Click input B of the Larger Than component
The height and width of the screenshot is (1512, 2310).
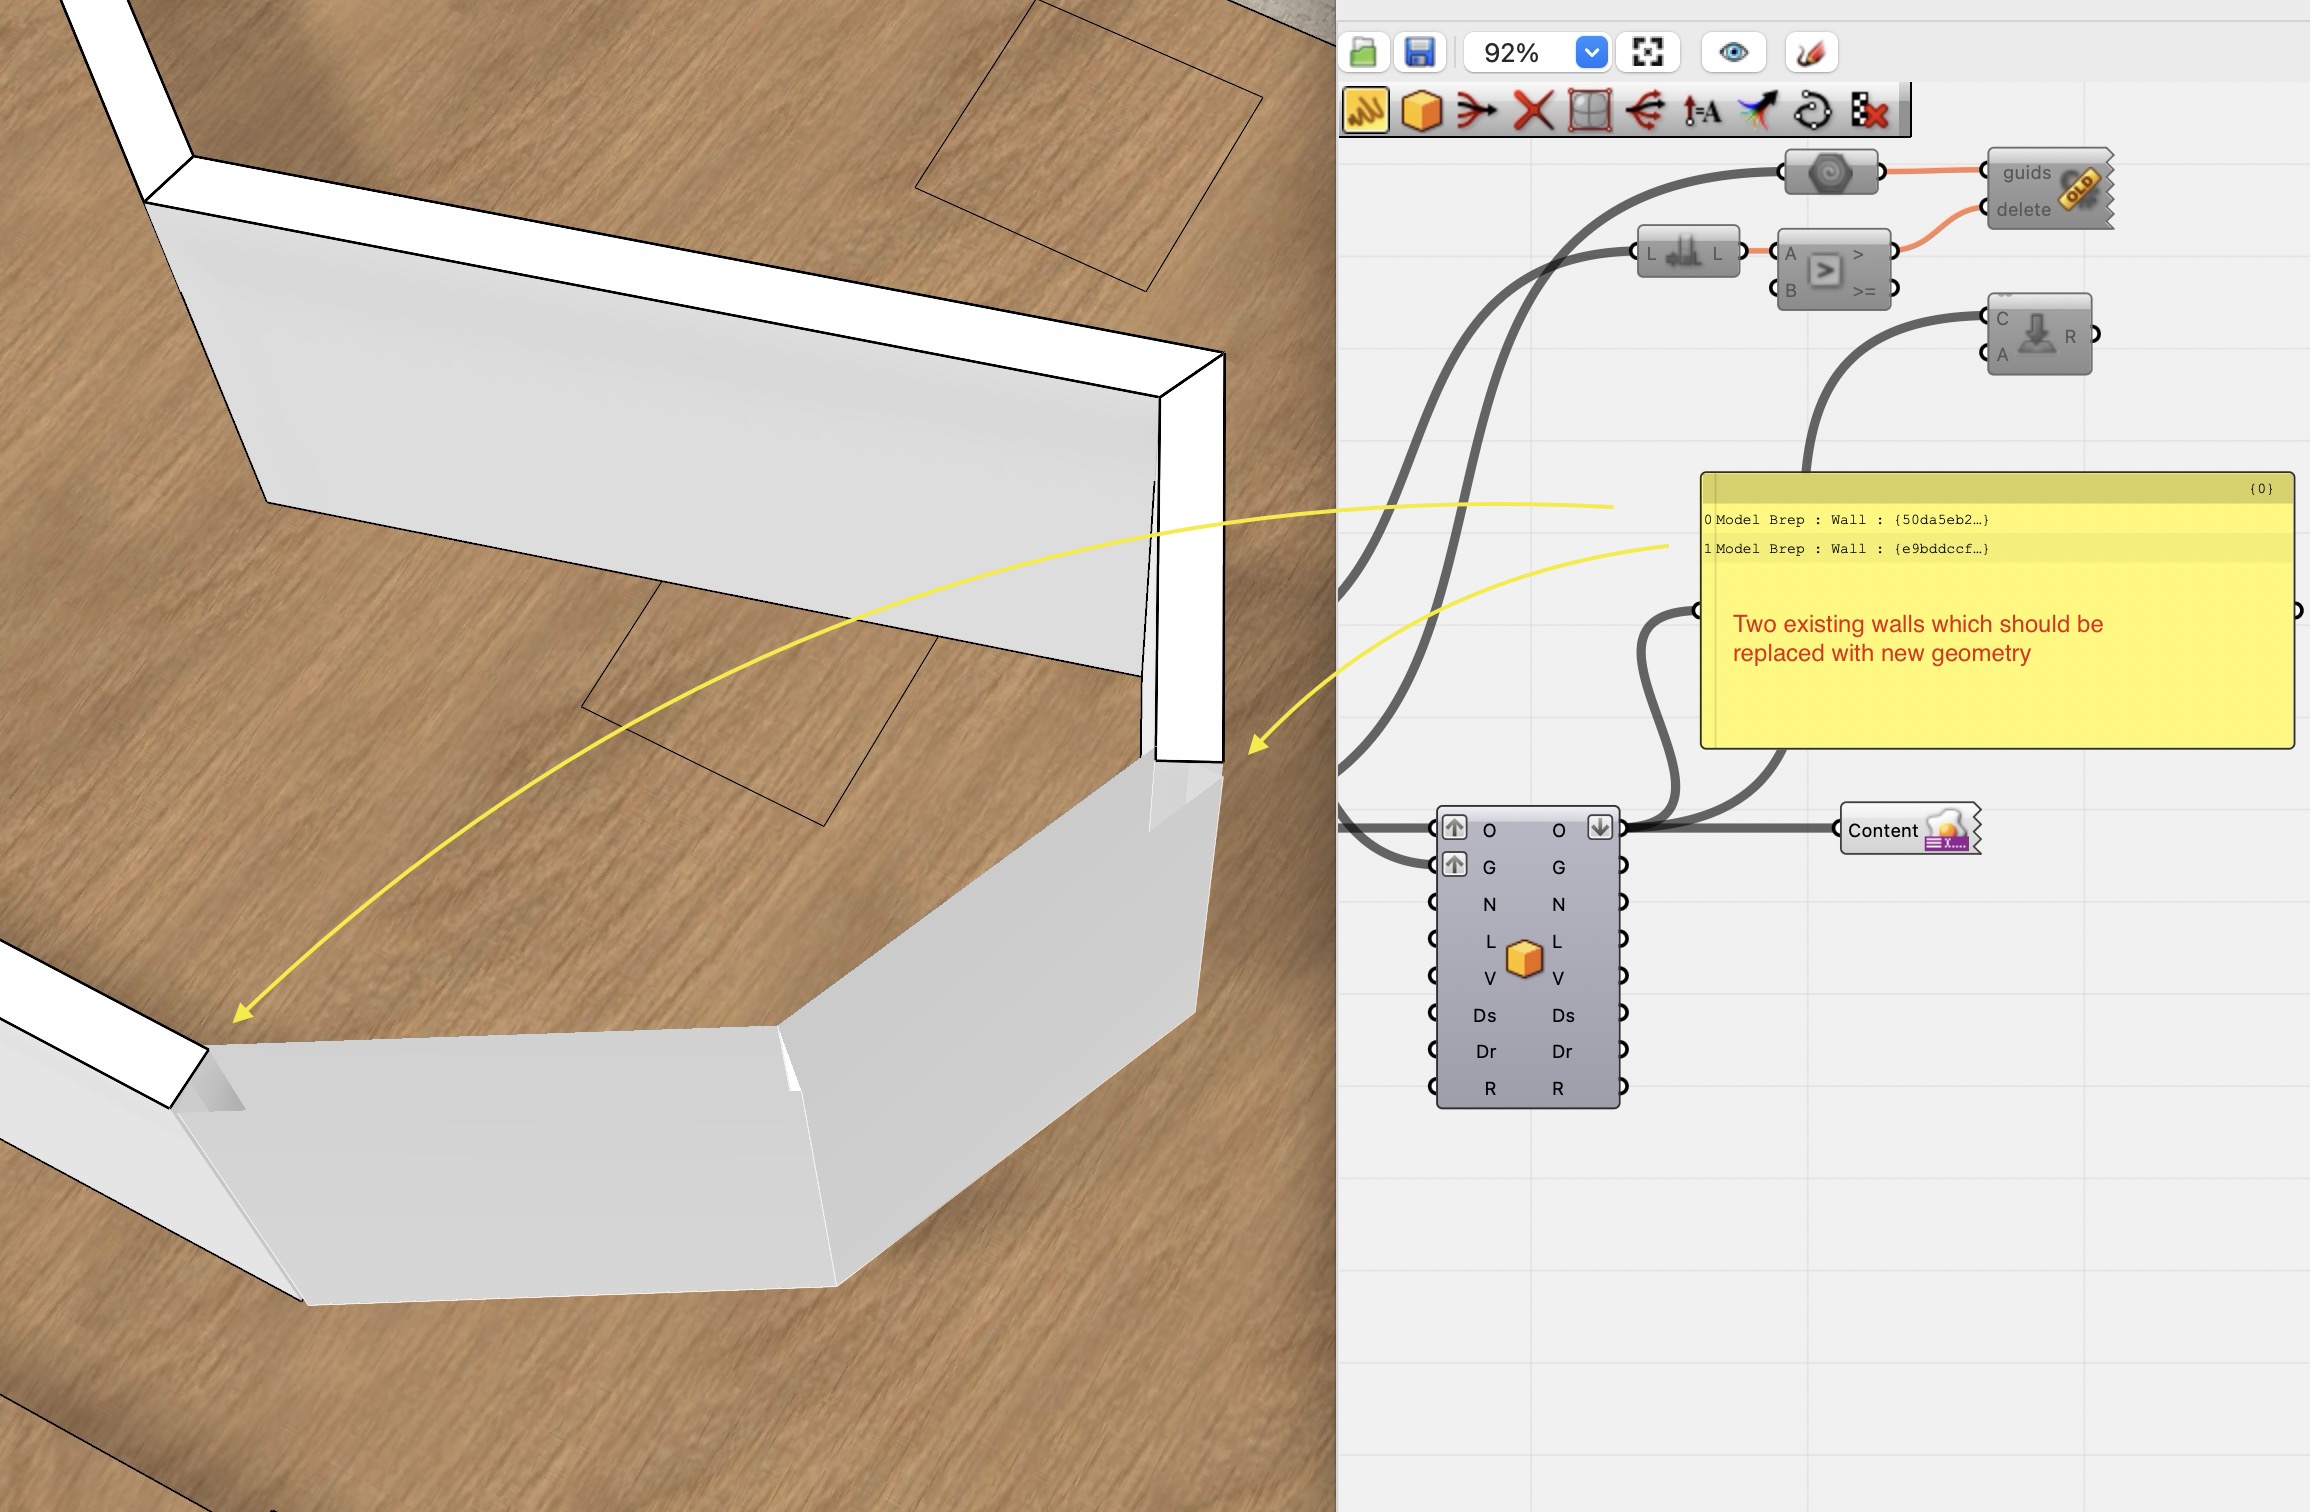(1791, 290)
